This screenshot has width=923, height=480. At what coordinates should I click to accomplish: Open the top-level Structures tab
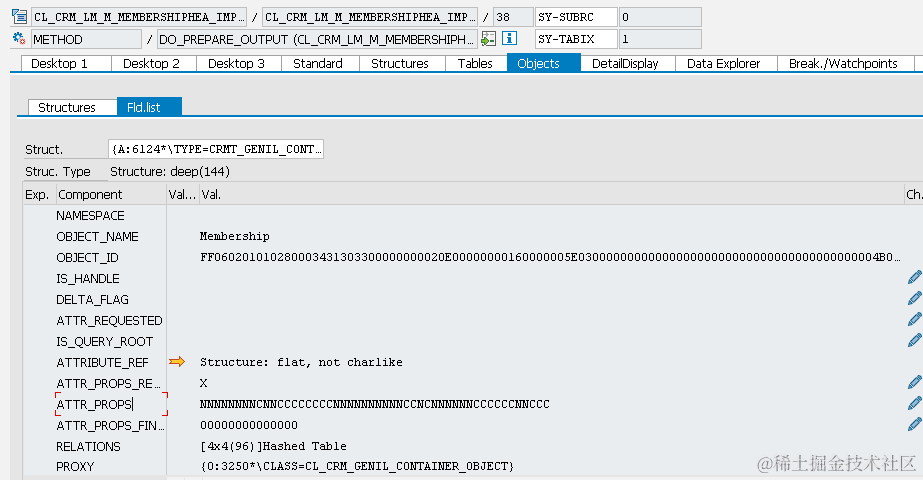coord(402,64)
